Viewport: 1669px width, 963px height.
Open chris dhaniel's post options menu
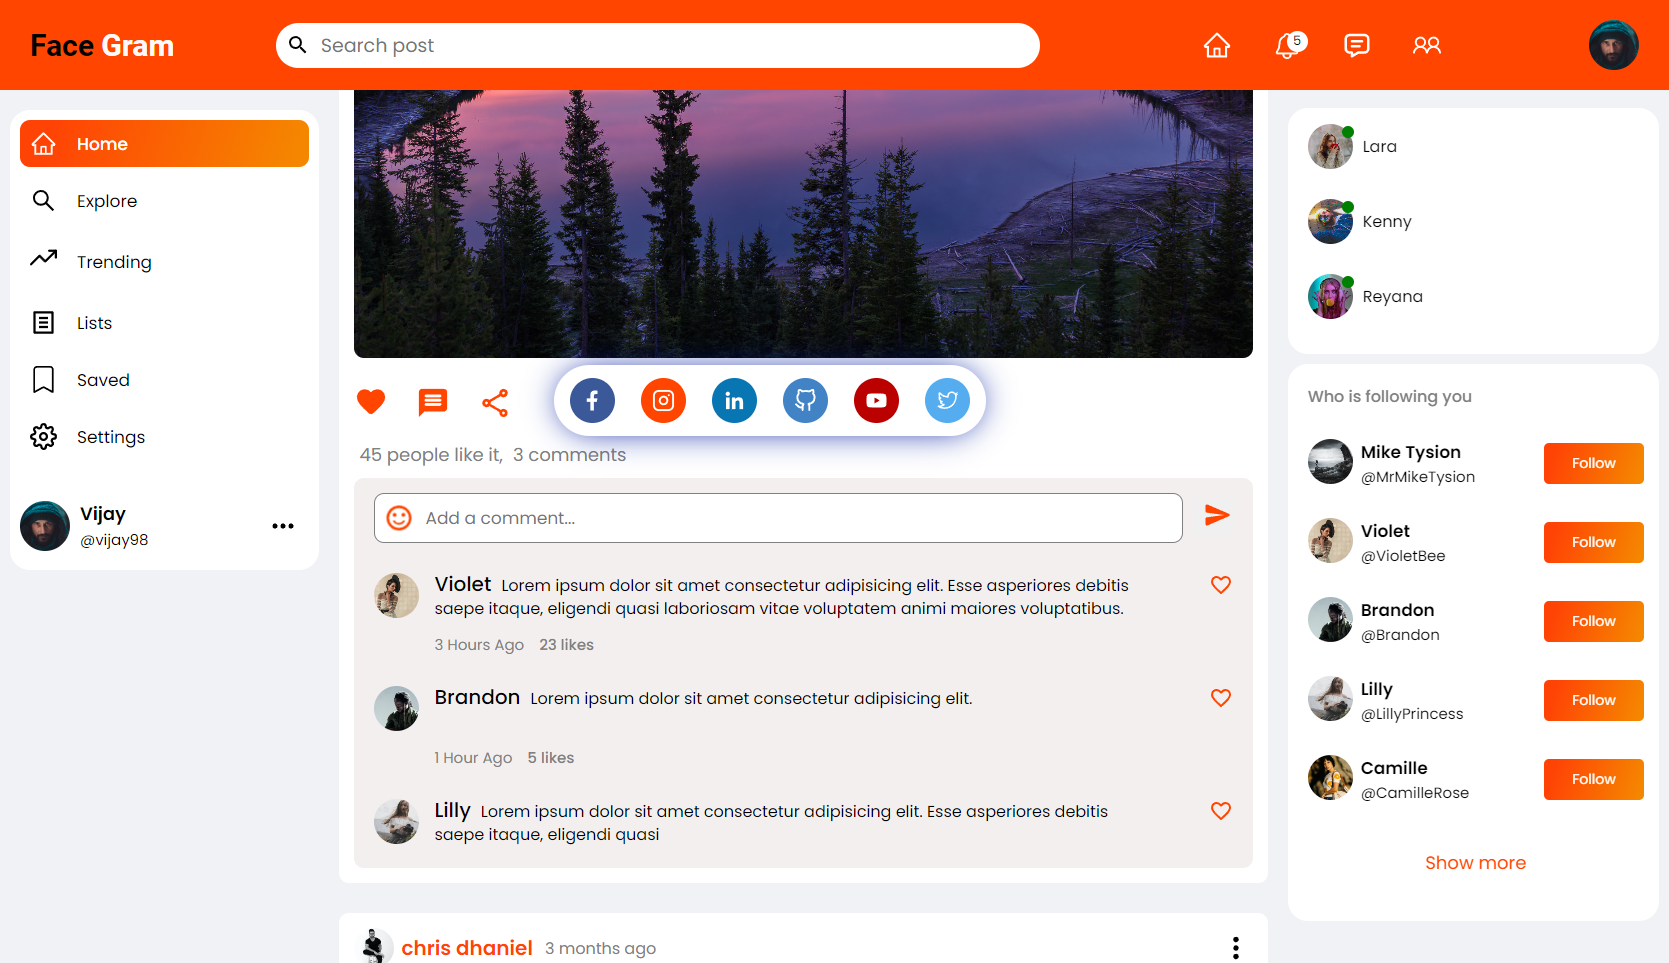(x=1235, y=947)
